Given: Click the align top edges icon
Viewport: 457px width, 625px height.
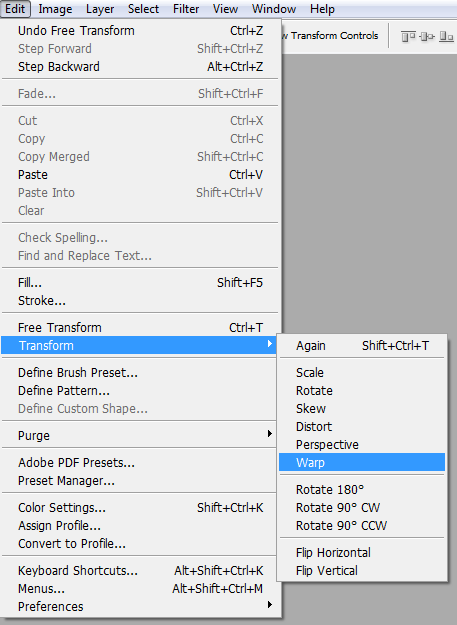Looking at the screenshot, I should (x=408, y=37).
